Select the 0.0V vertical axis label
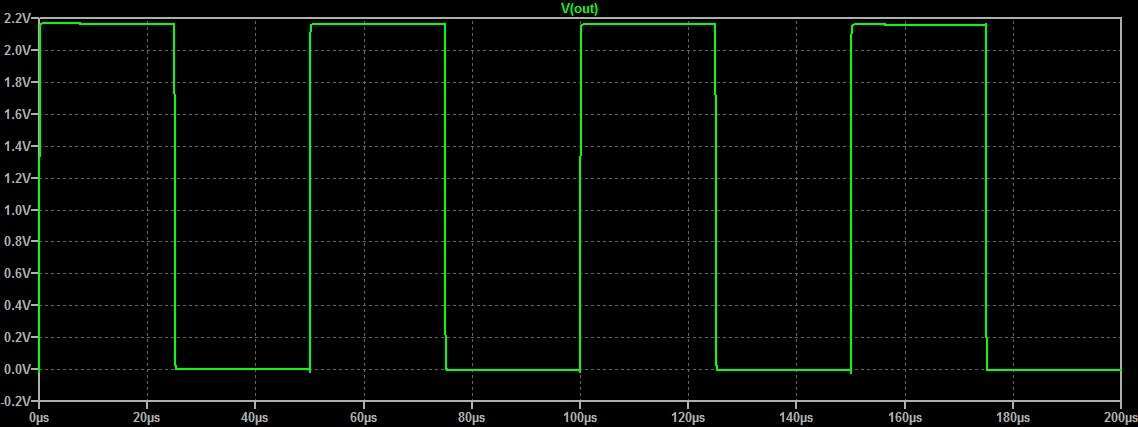1138x427 pixels. click(x=17, y=369)
